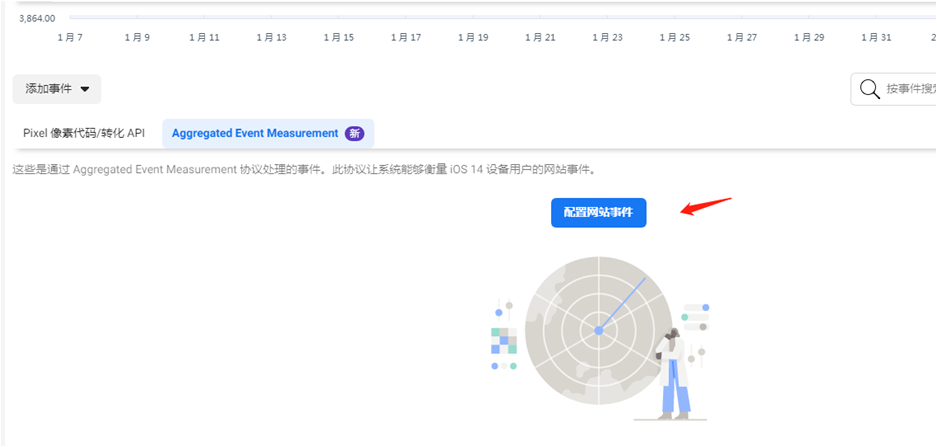Select the Aggregated Event Measurement tab

255,133
